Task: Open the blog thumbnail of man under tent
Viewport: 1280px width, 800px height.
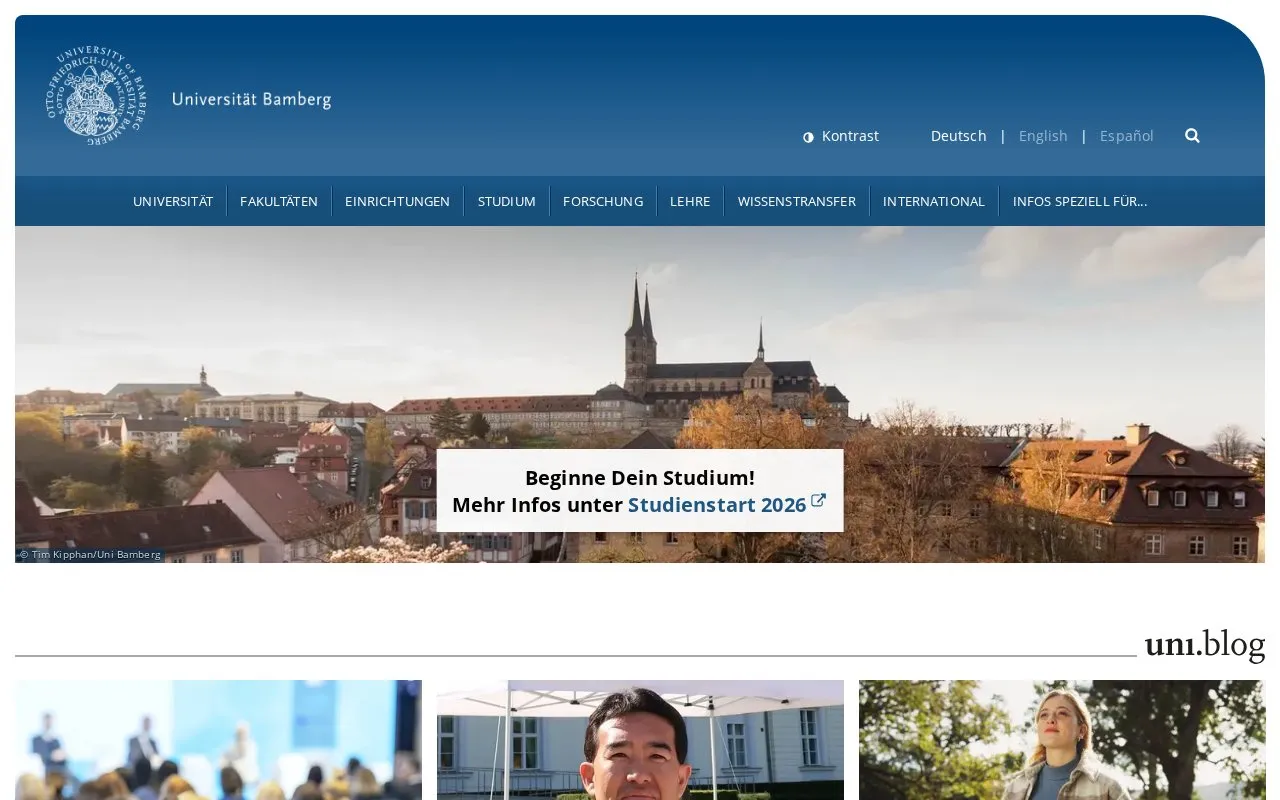Action: 640,740
